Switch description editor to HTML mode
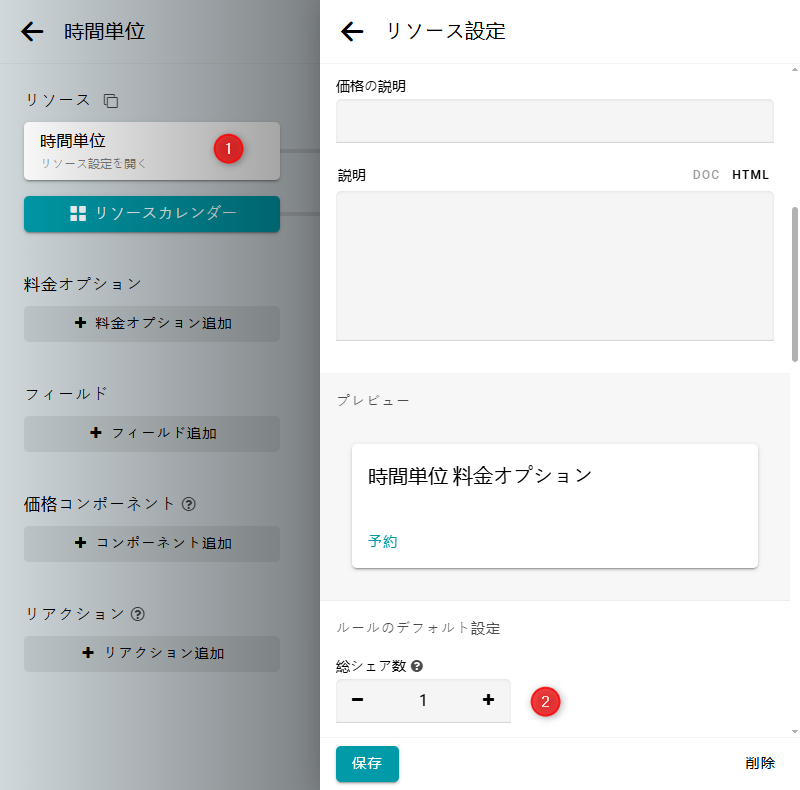The width and height of the screenshot is (800, 790). click(x=750, y=175)
